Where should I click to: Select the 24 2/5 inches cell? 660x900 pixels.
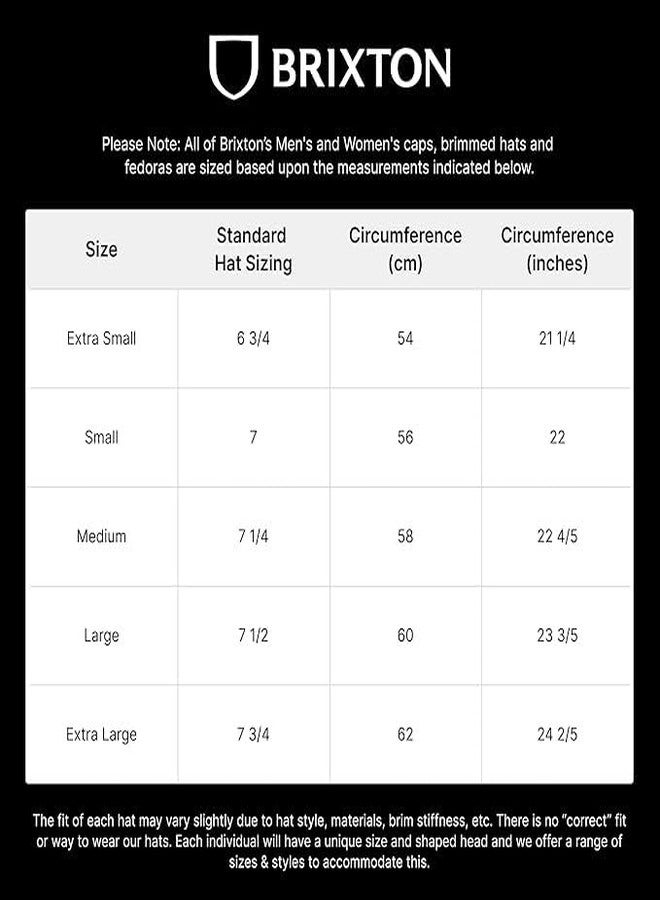[x=557, y=734]
